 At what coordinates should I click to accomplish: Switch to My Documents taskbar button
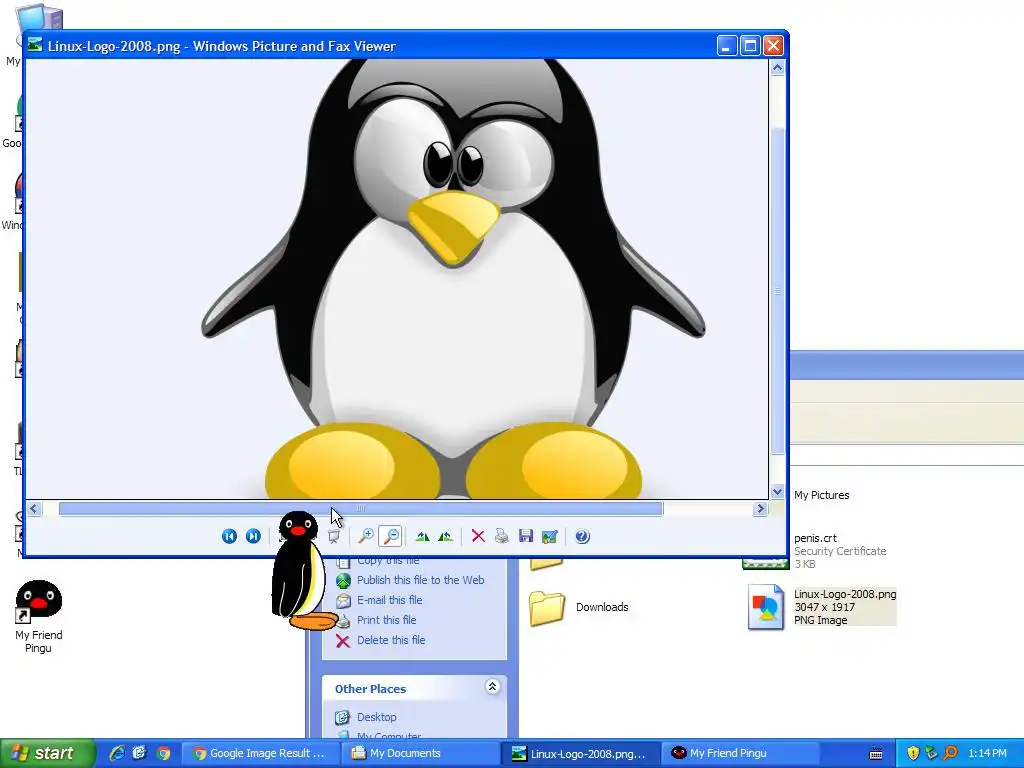coord(421,753)
